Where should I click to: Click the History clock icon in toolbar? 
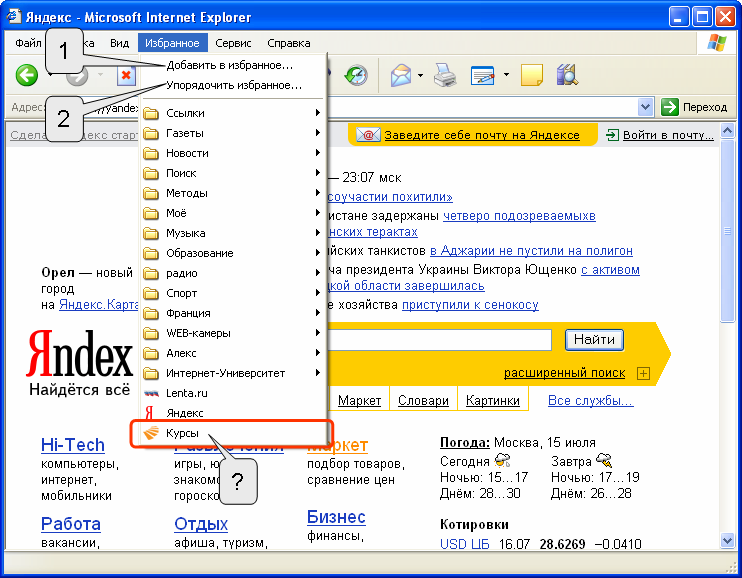click(356, 75)
